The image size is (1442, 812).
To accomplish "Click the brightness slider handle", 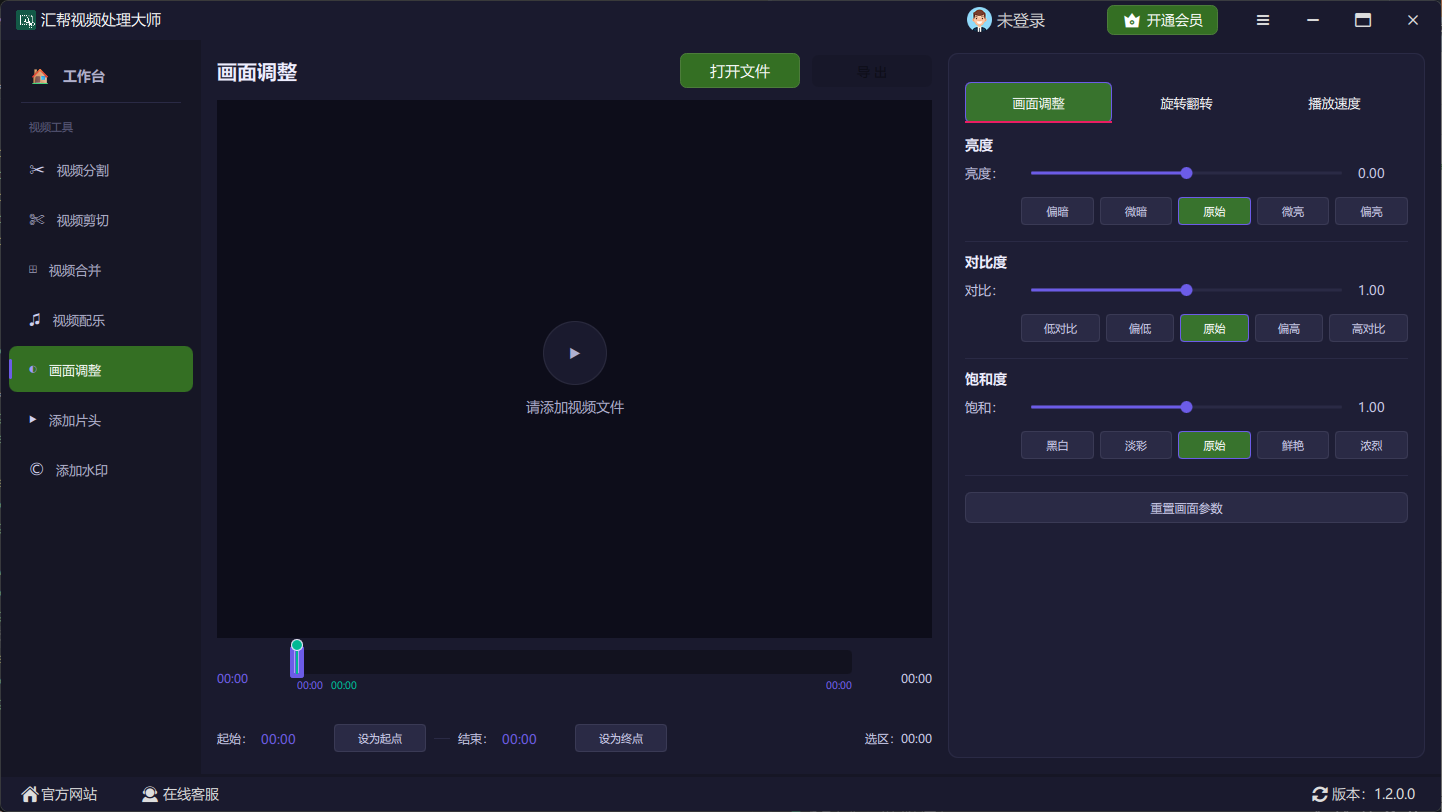I will click(1186, 173).
